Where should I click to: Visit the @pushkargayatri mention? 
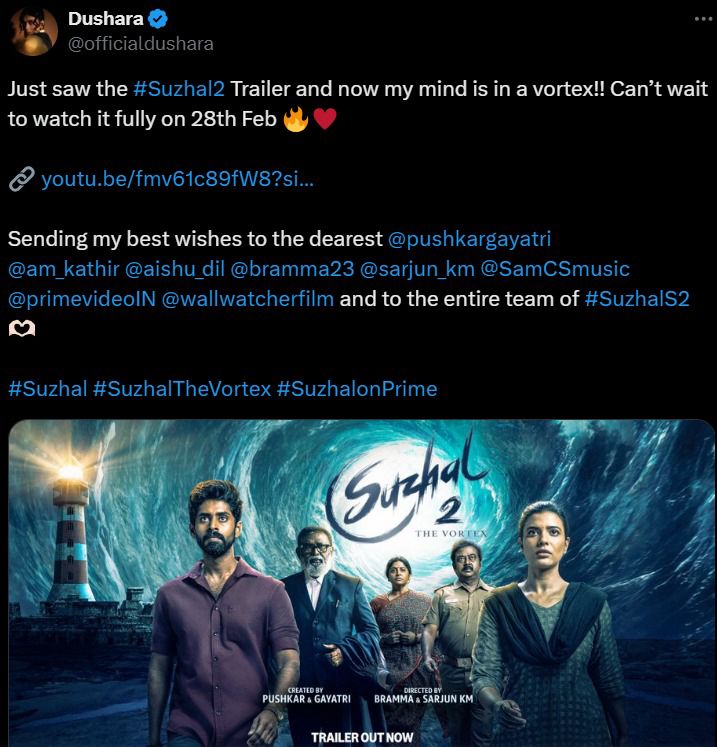(x=469, y=239)
